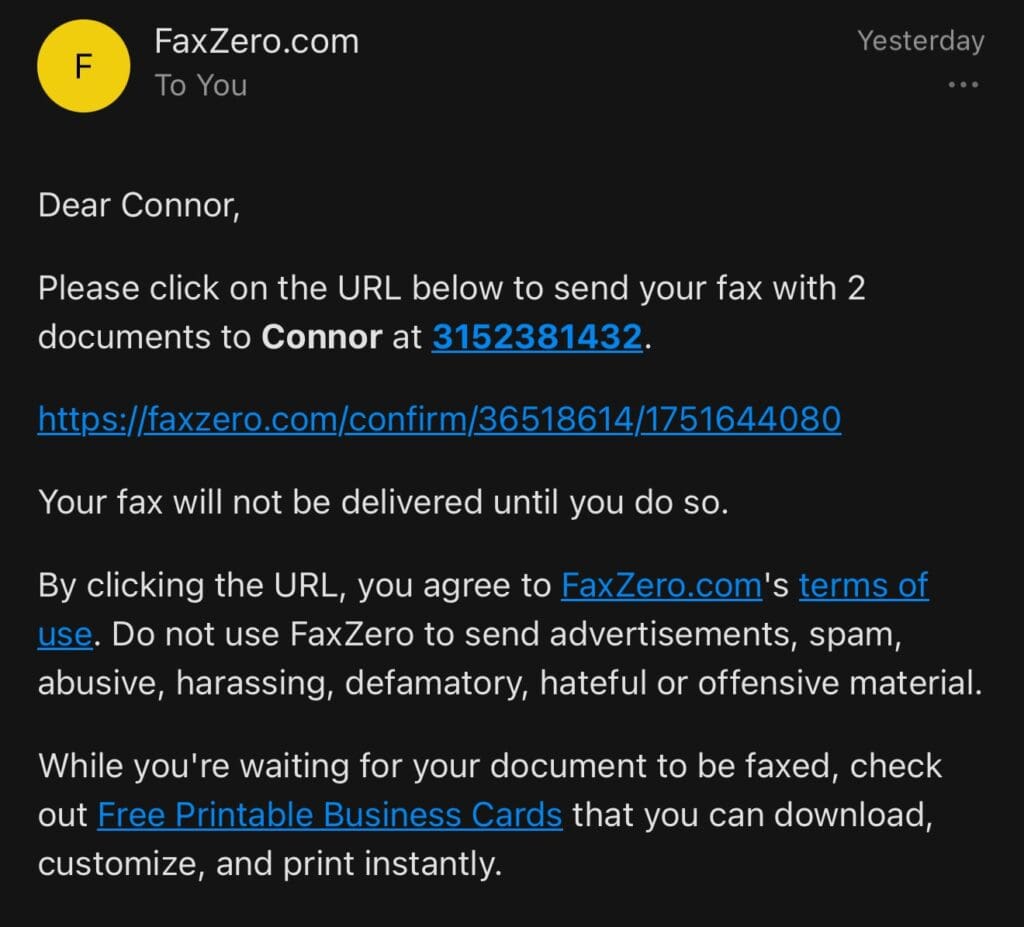Click the circular avatar beside FaxZero.com
This screenshot has width=1024, height=927.
coord(83,65)
